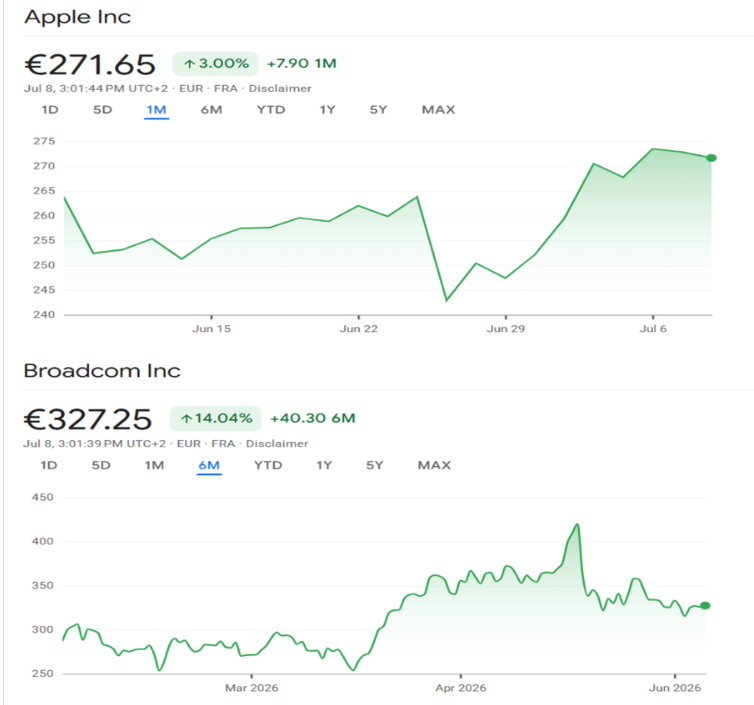Click the Jul 6 axis label
This screenshot has height=705, width=754.
point(653,329)
